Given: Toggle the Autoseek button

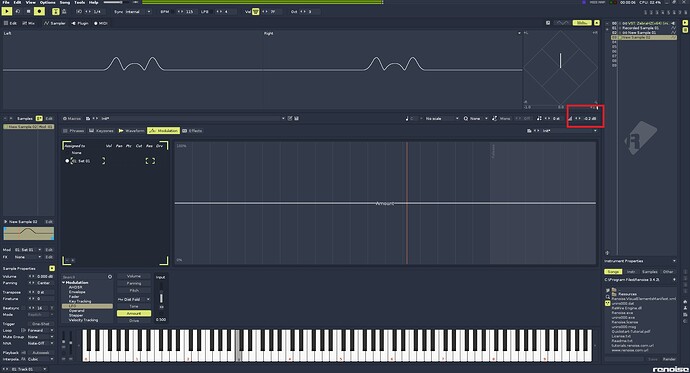Looking at the screenshot, I should click(41, 353).
